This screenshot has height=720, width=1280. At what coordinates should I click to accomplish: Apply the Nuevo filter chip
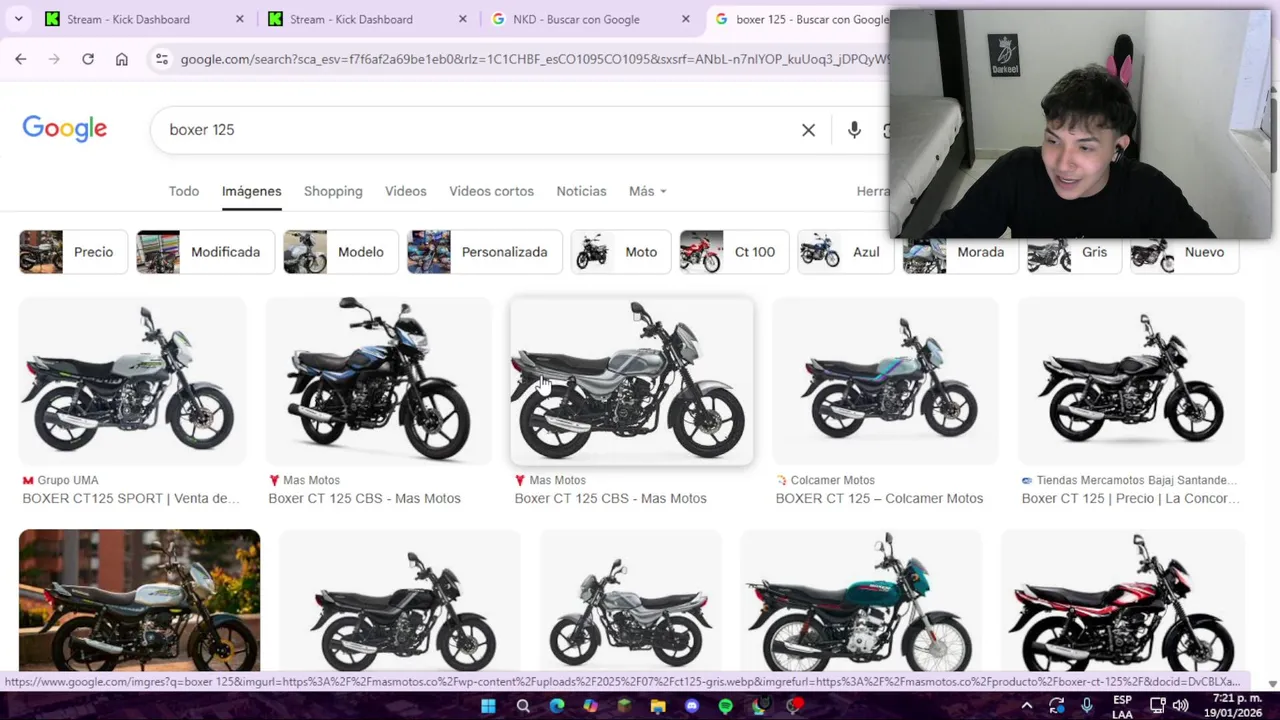(1184, 256)
